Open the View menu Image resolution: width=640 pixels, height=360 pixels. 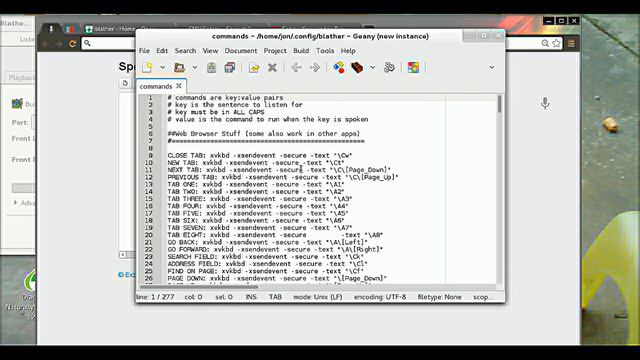(x=210, y=51)
